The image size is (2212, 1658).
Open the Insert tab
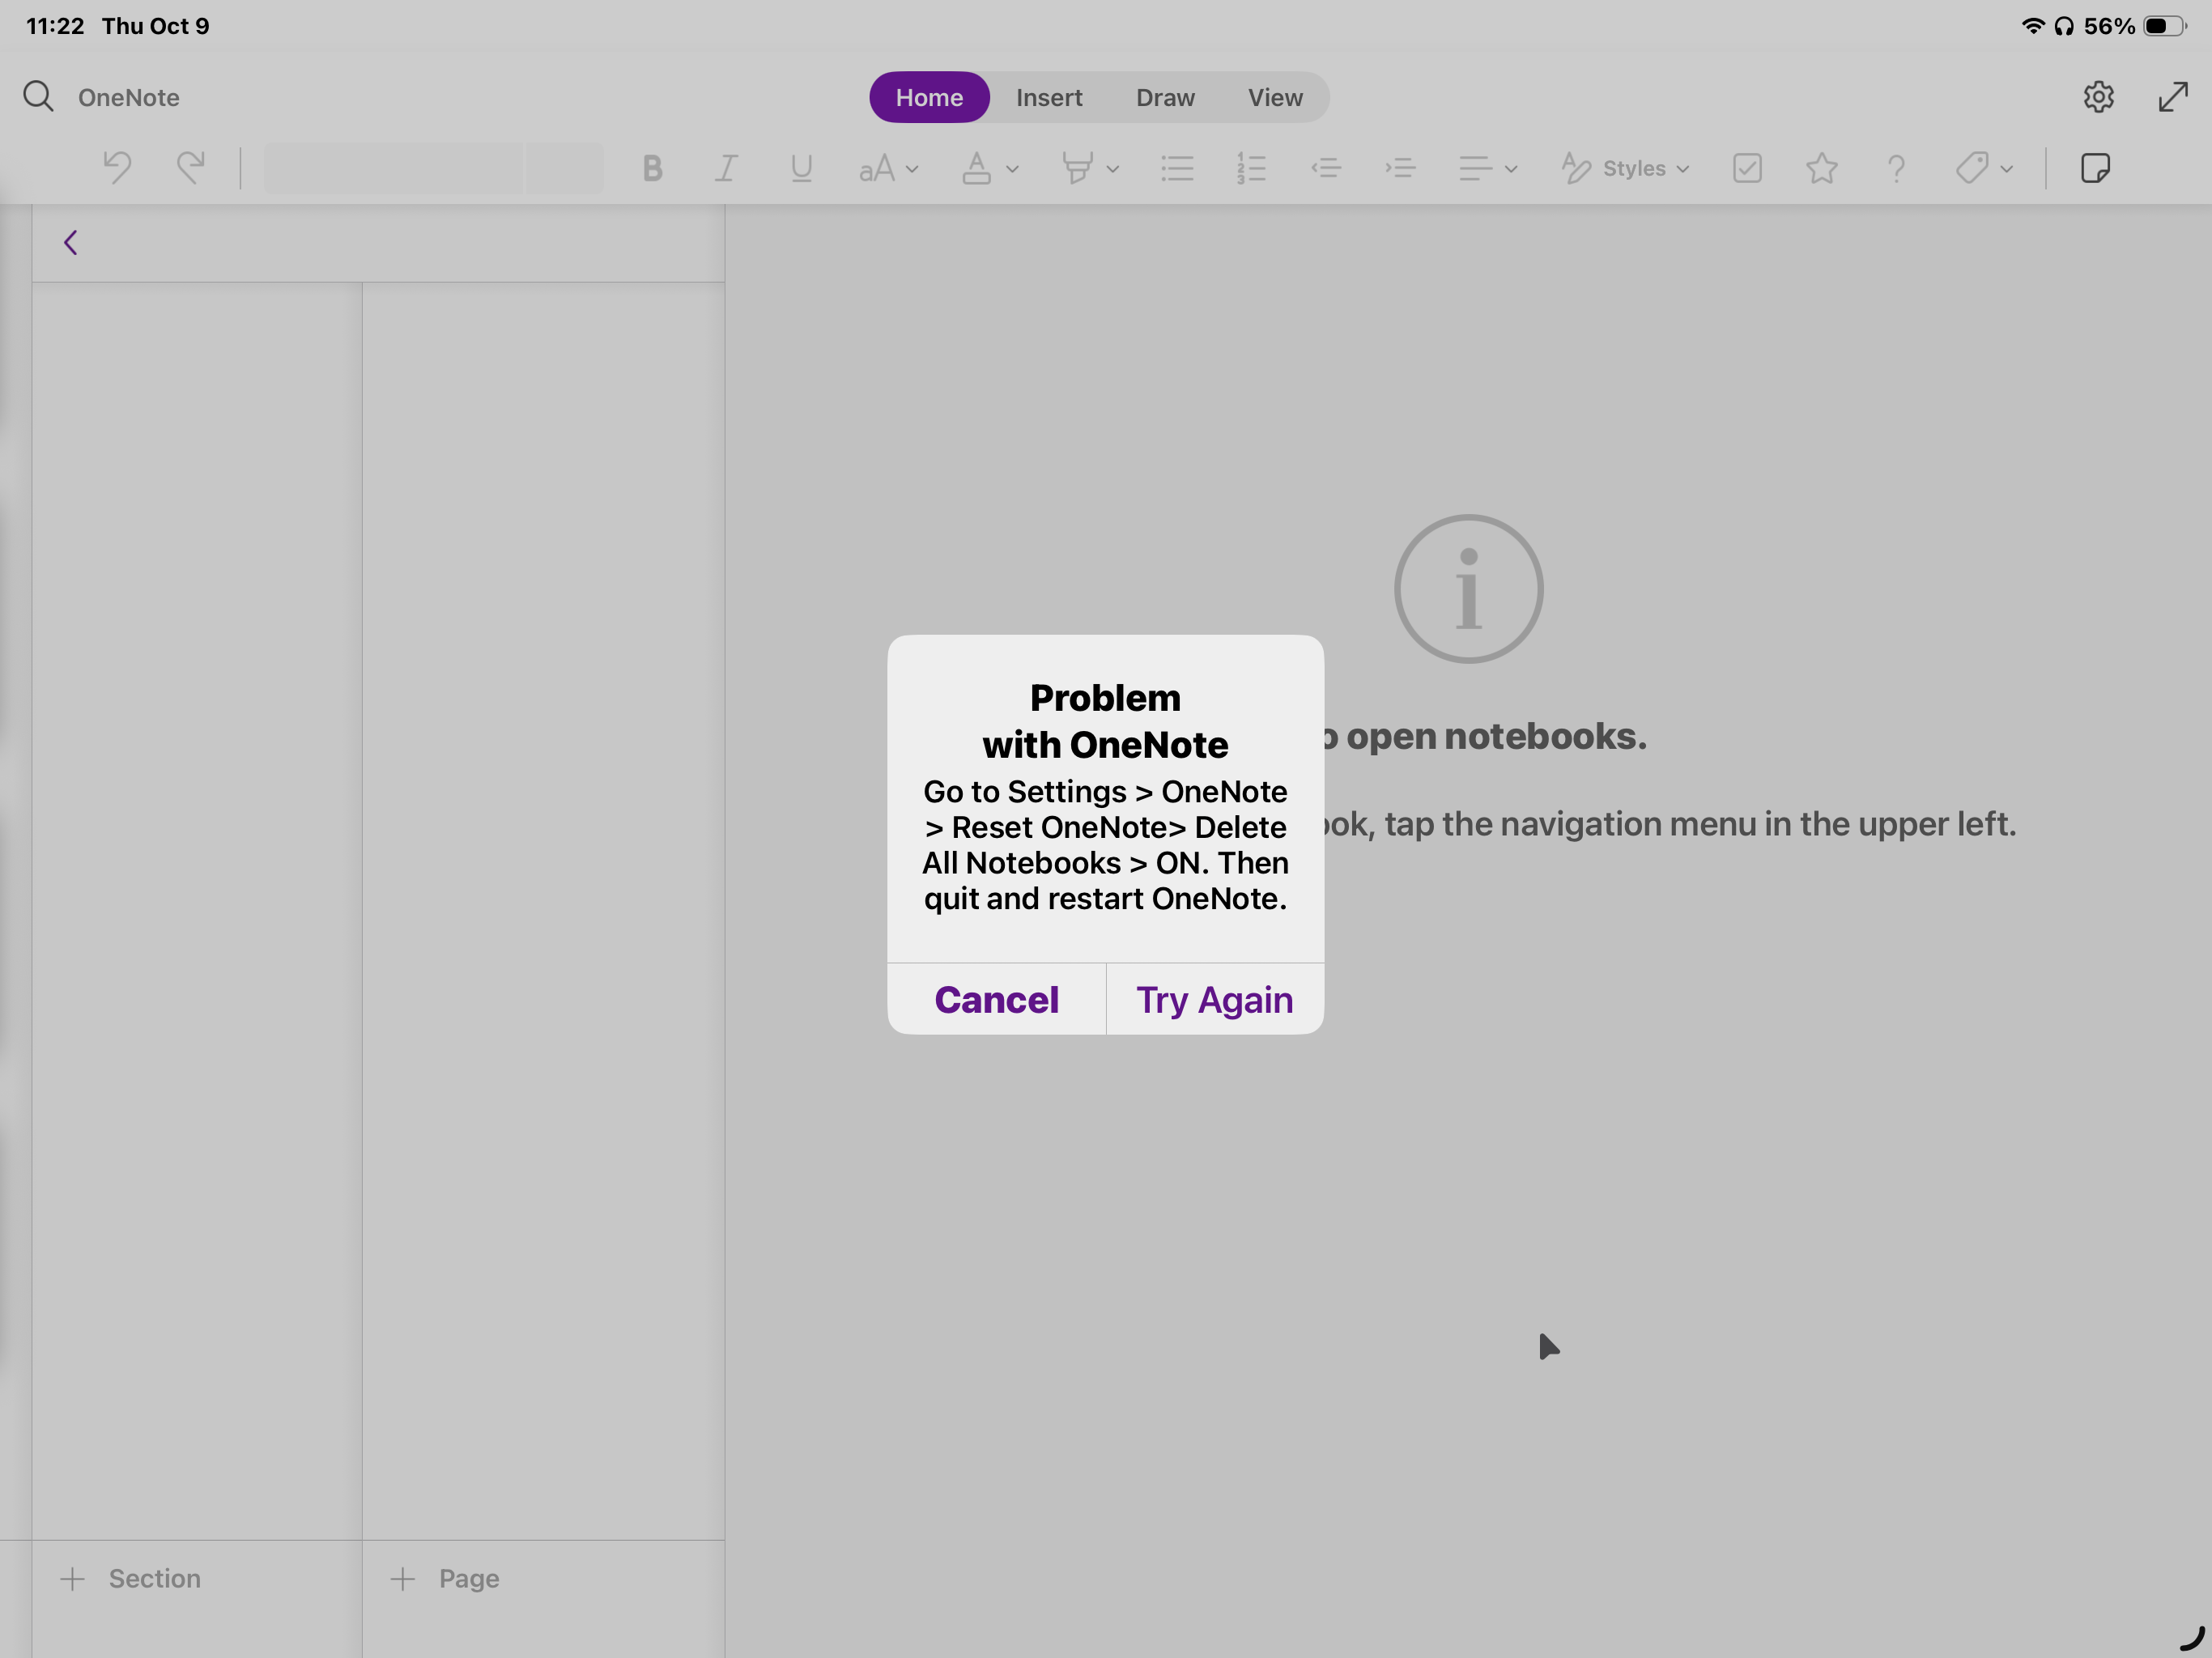1049,97
